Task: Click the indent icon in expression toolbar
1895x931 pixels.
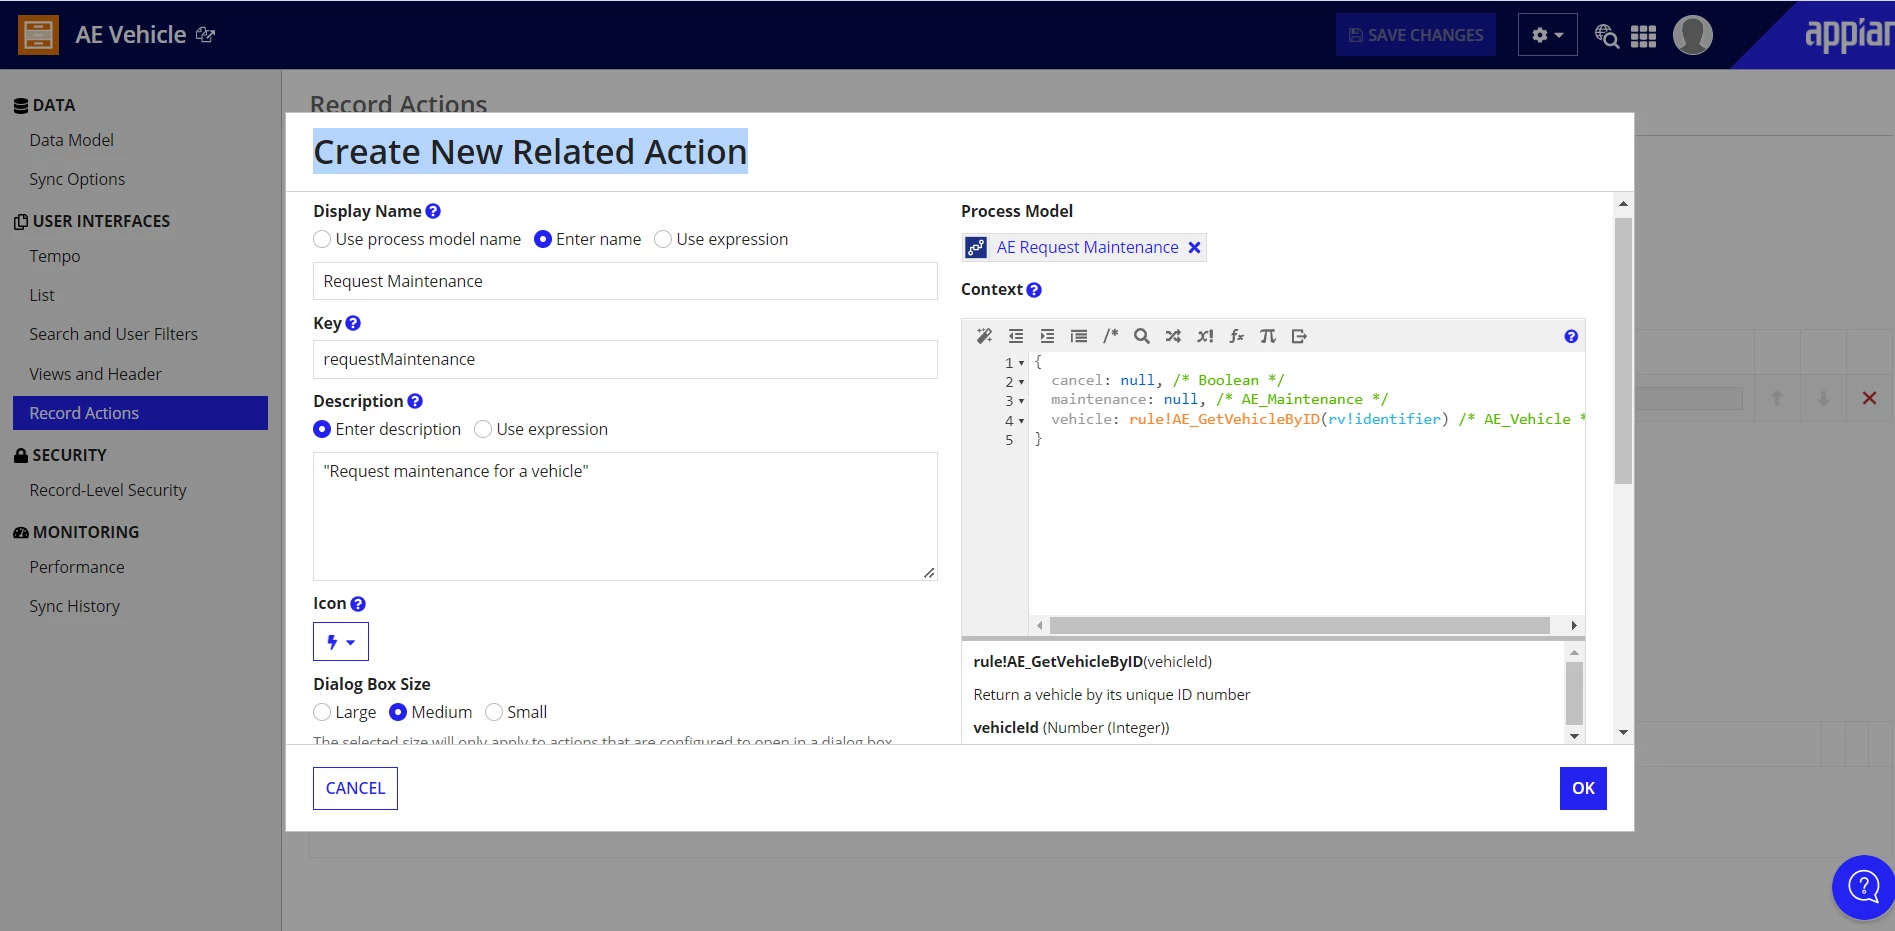Action: click(1047, 336)
